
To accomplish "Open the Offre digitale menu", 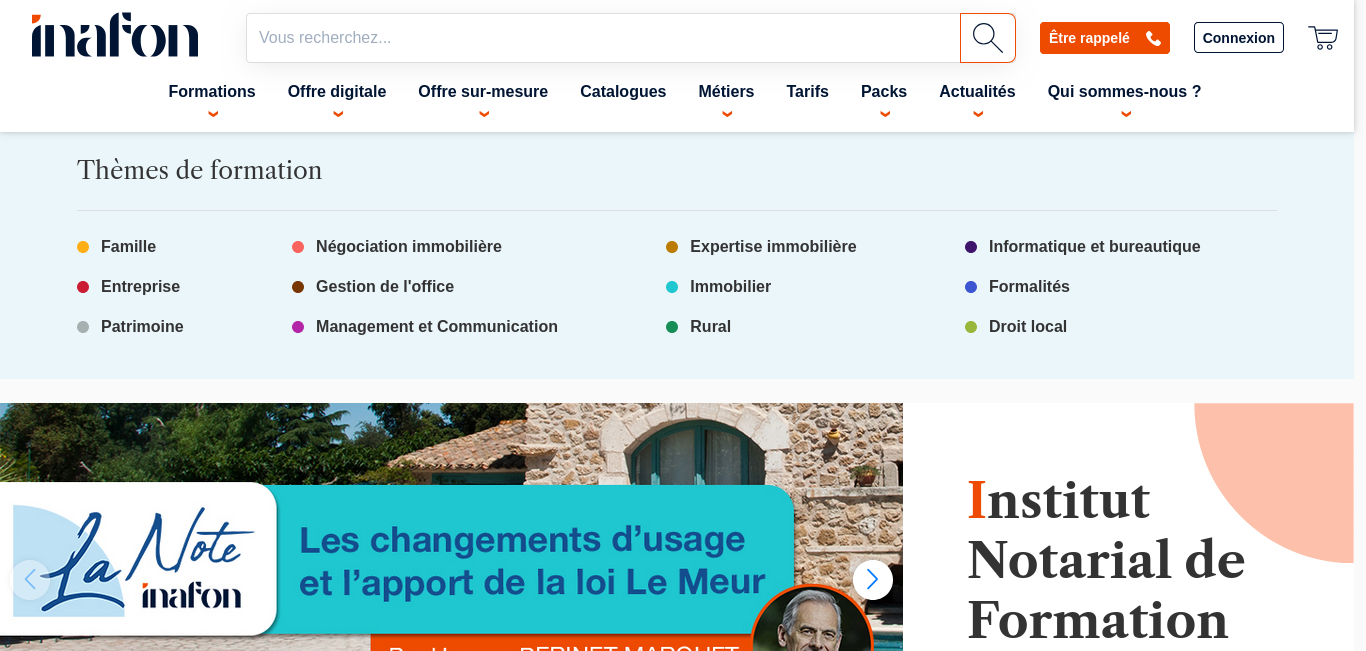I will 337,92.
